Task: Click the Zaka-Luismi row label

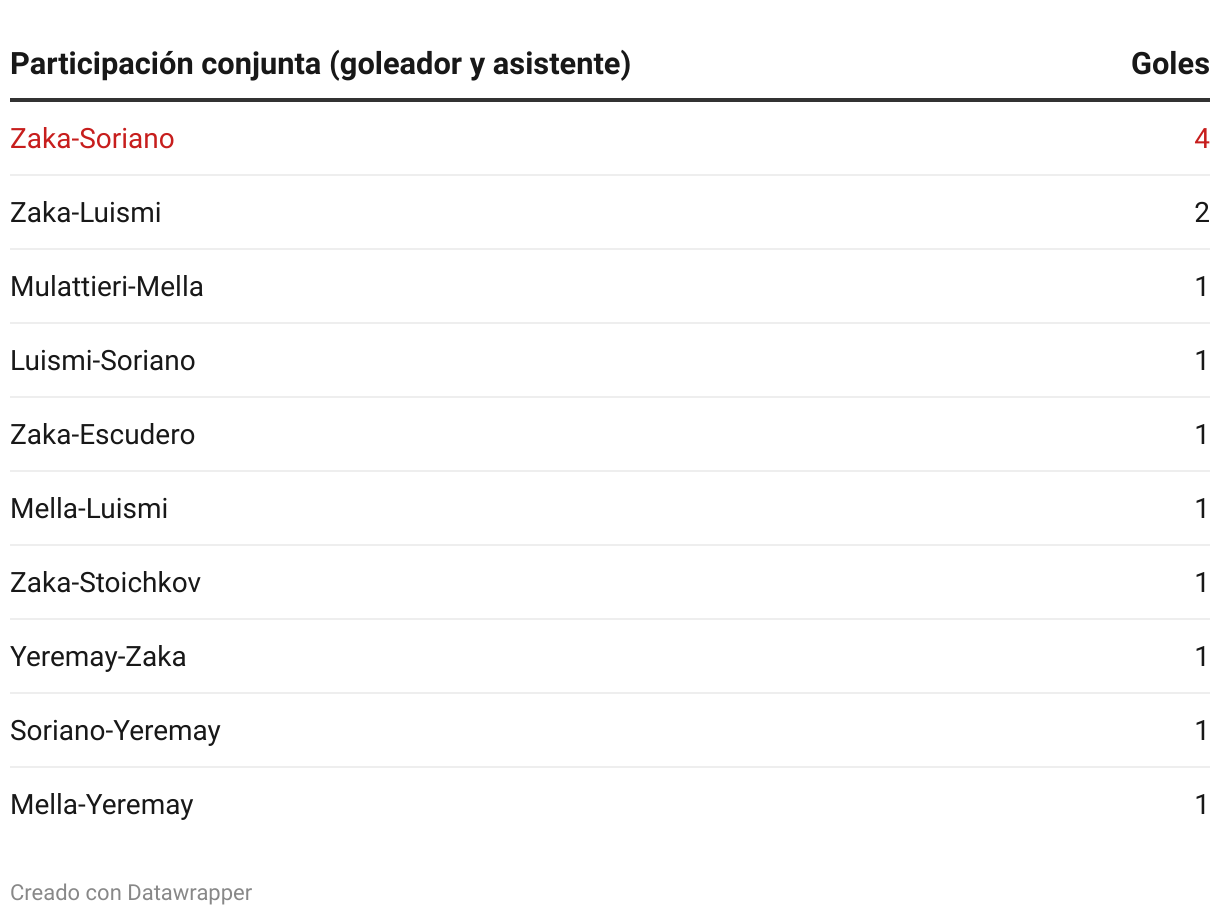Action: (86, 213)
